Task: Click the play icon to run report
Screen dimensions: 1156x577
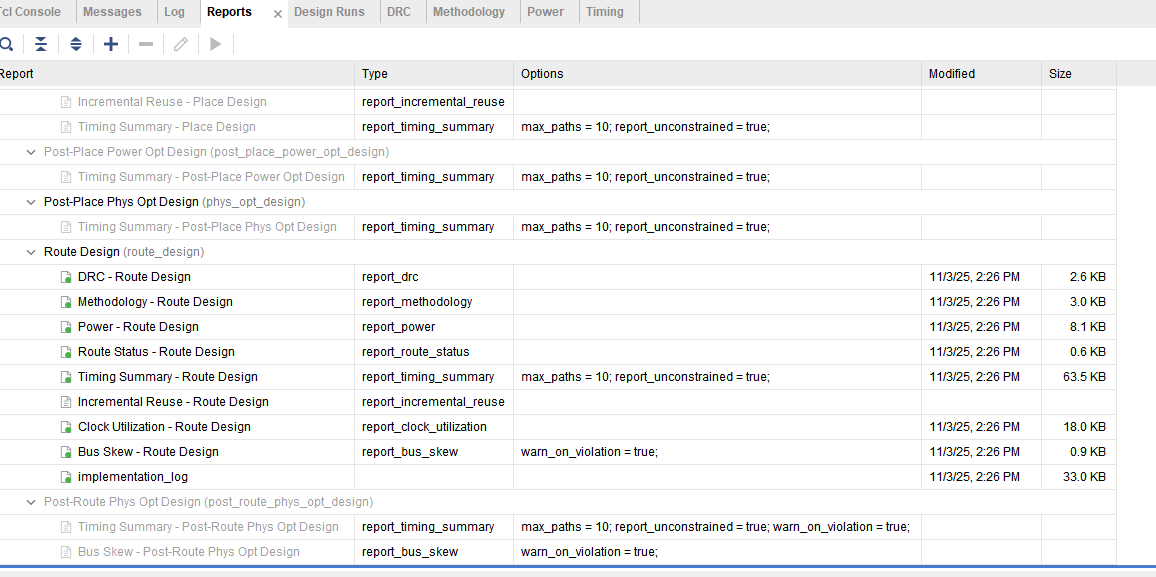Action: click(x=215, y=44)
